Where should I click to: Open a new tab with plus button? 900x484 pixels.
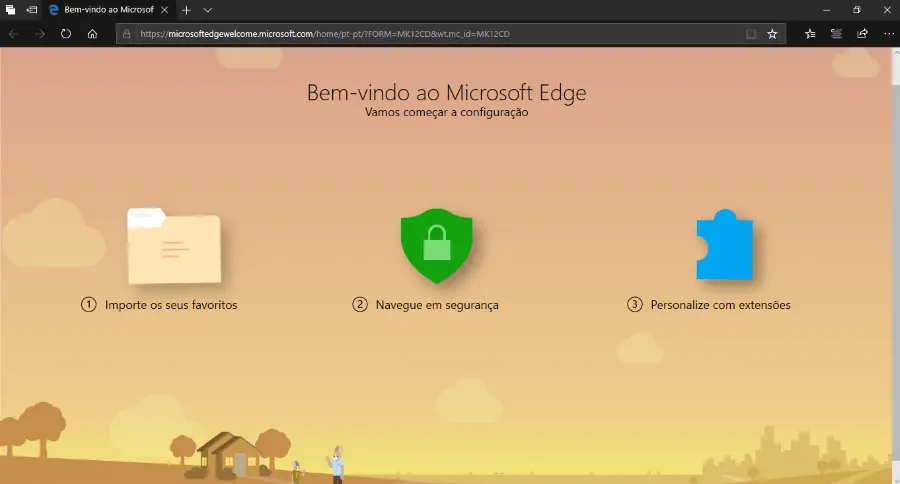tap(186, 10)
